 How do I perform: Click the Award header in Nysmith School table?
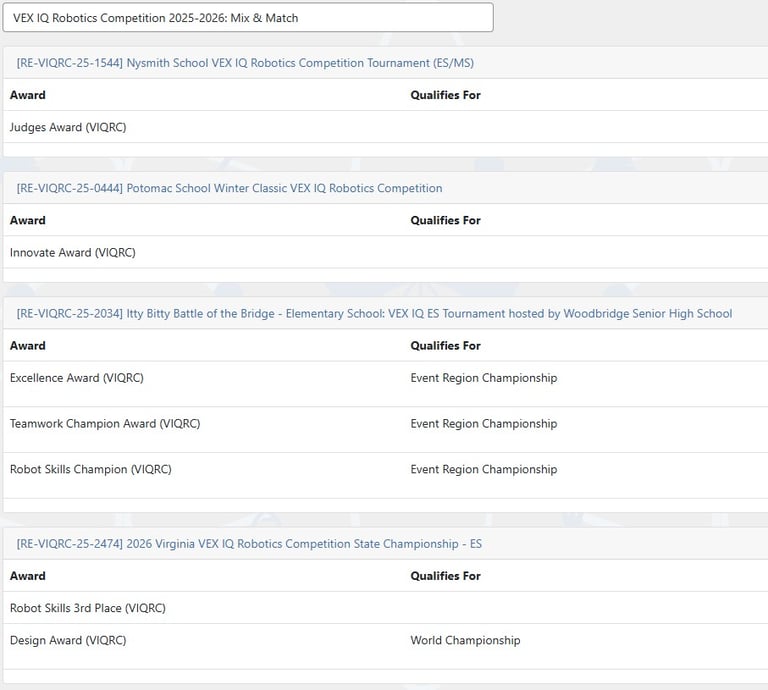[27, 95]
